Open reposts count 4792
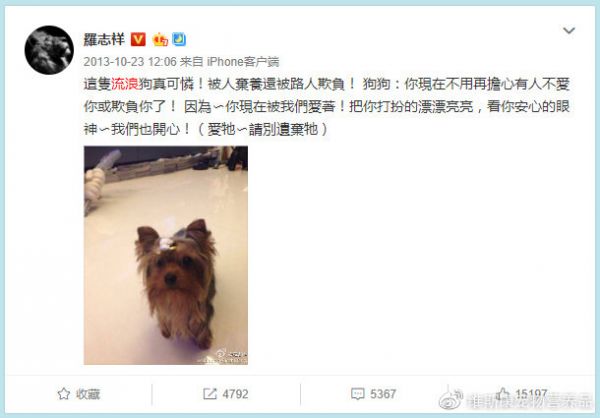Viewport: 600px width, 418px height. point(235,394)
